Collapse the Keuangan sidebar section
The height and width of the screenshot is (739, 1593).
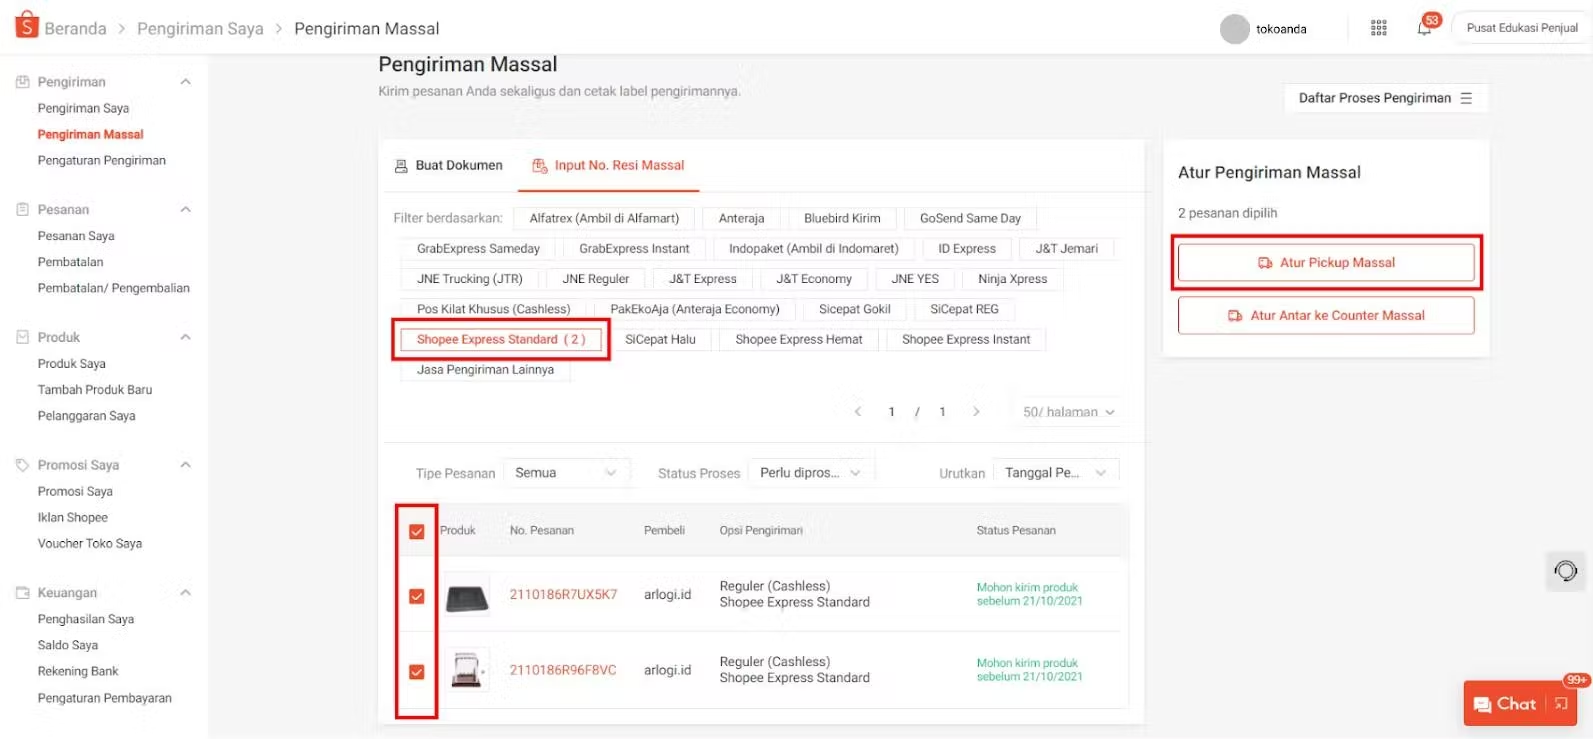pos(185,593)
